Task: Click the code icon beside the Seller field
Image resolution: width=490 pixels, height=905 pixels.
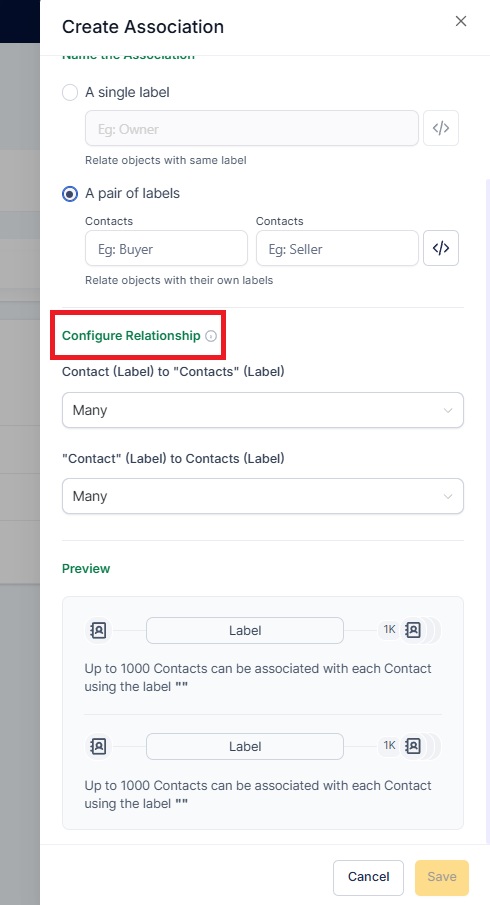Action: coord(441,248)
